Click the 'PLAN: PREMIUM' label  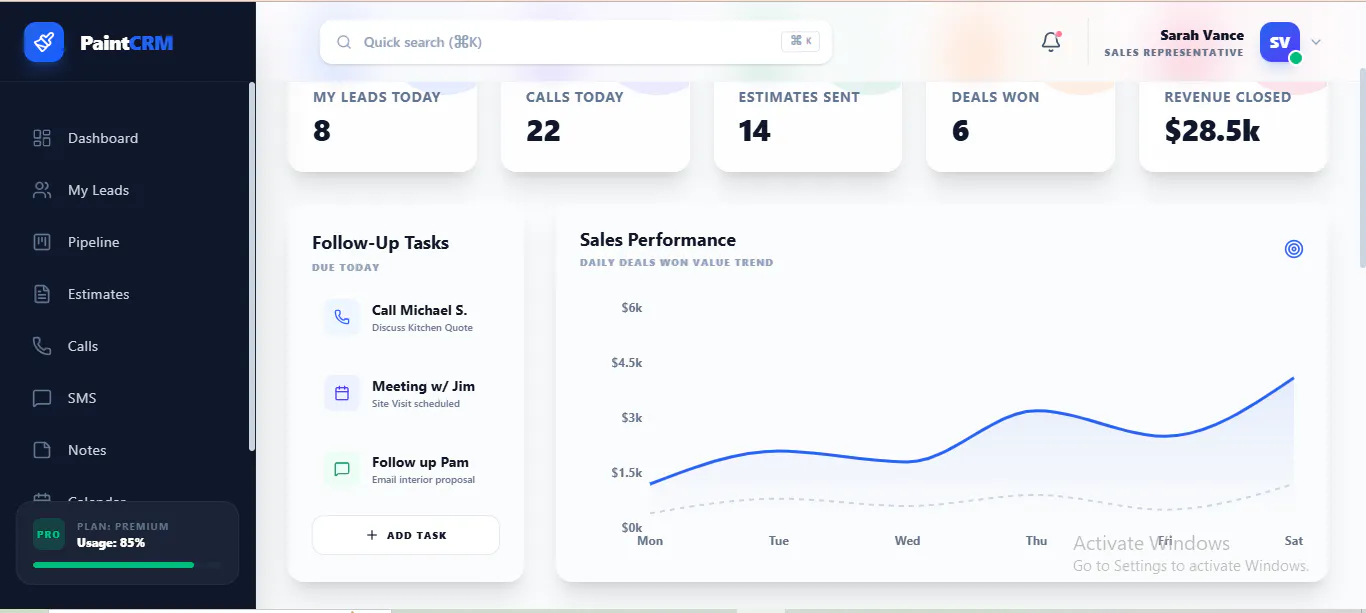pos(123,526)
